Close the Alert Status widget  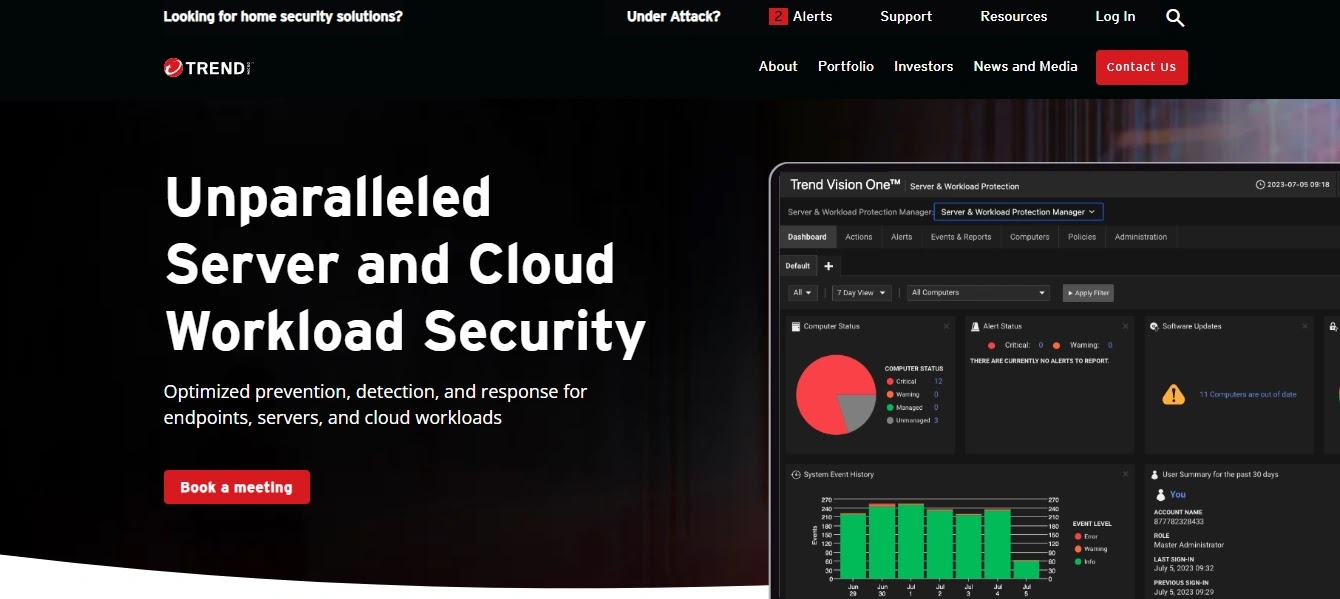(1125, 326)
